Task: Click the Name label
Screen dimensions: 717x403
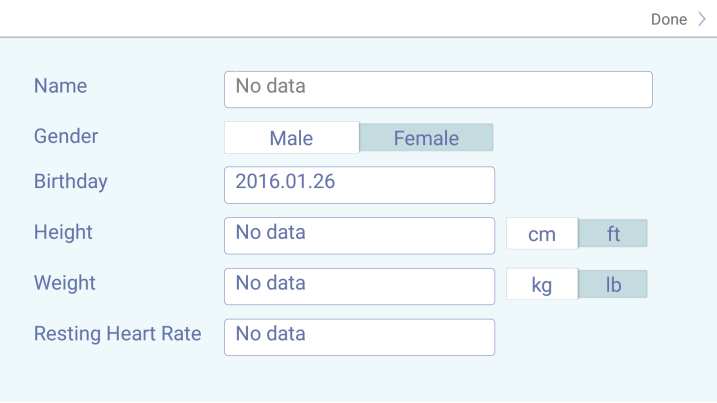Action: point(60,86)
